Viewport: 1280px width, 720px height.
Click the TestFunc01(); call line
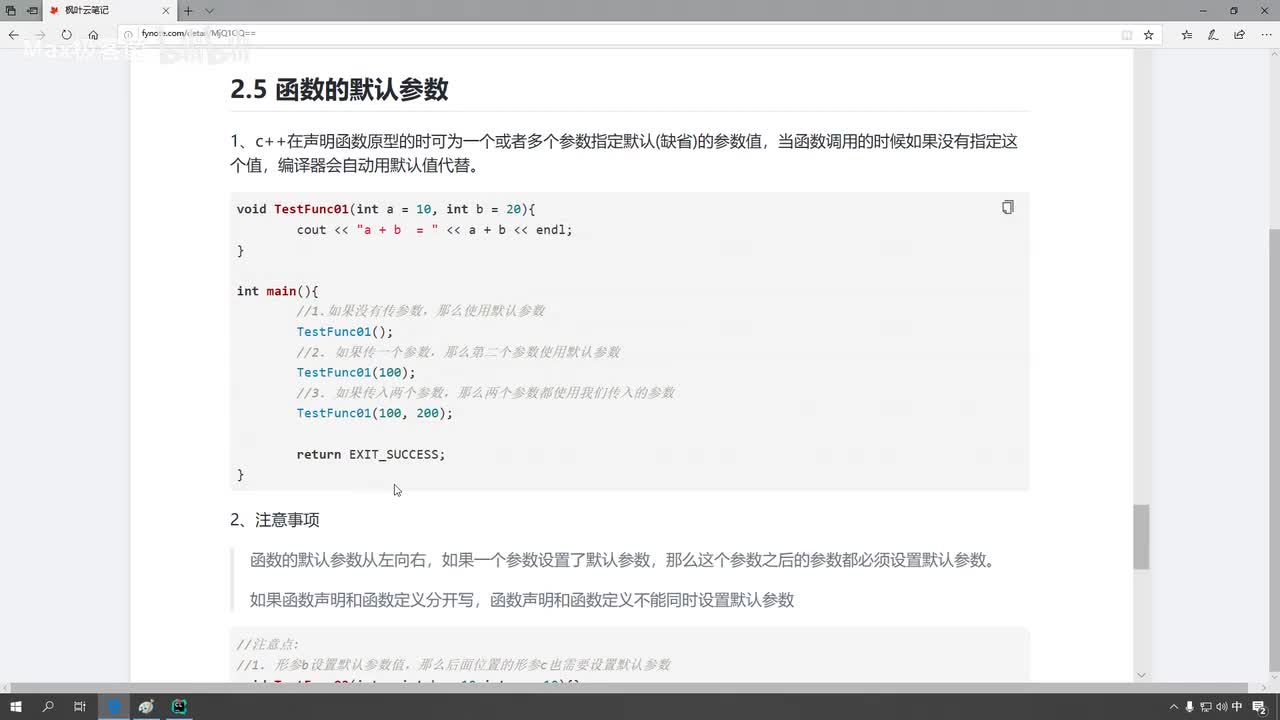[x=345, y=331]
